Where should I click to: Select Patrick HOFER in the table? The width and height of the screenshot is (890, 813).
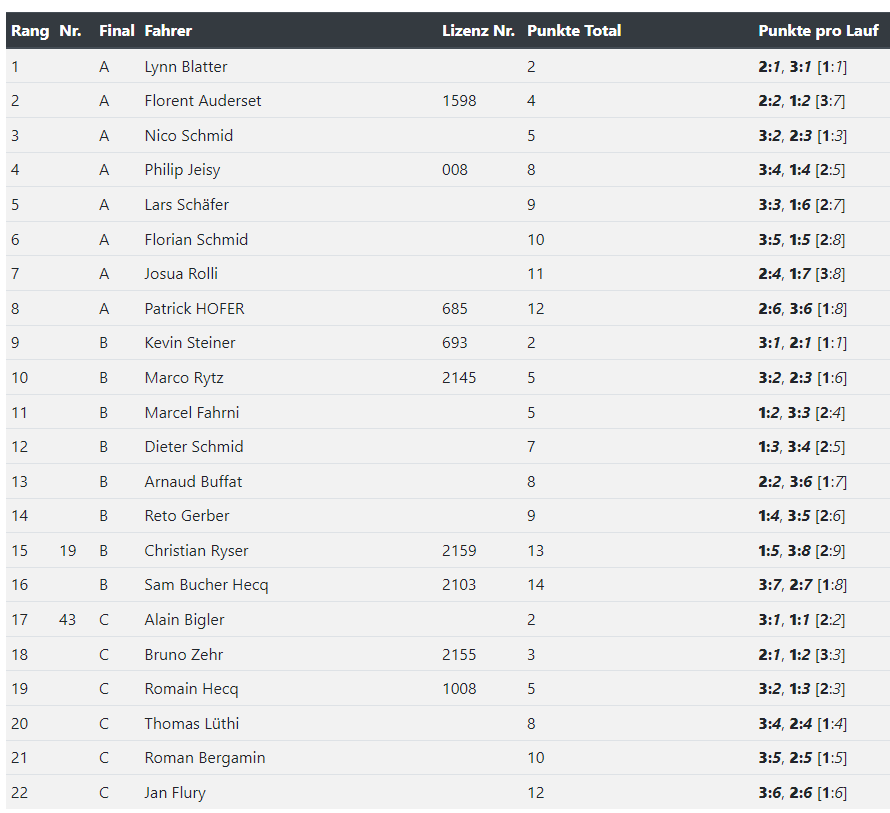coord(194,309)
